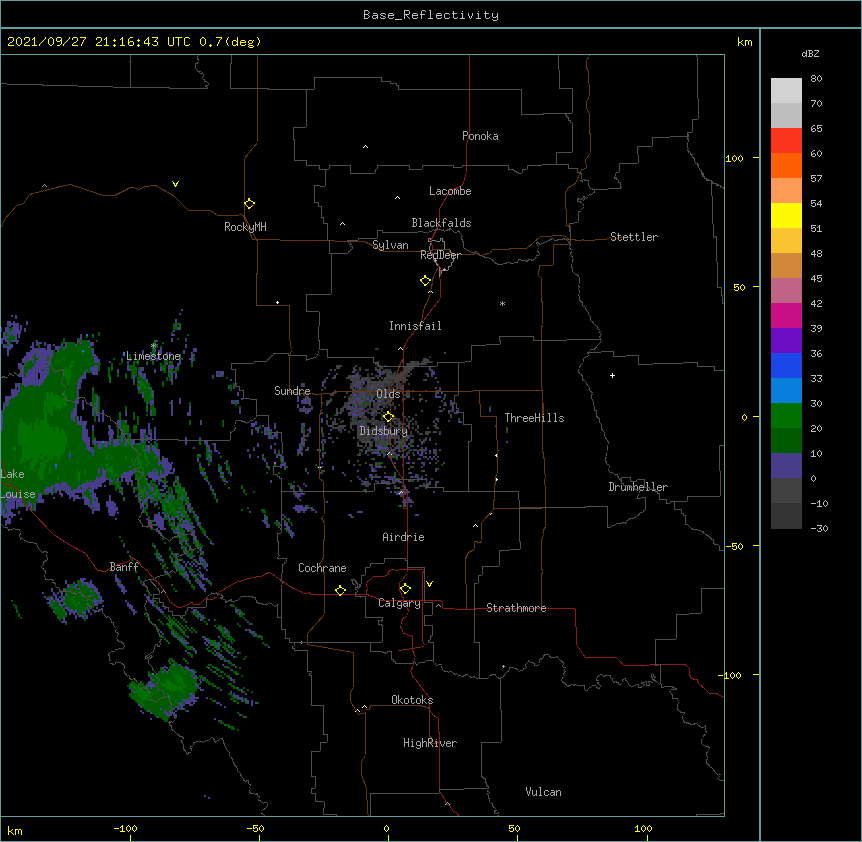
Task: Click the Stettler city label
Action: [634, 237]
